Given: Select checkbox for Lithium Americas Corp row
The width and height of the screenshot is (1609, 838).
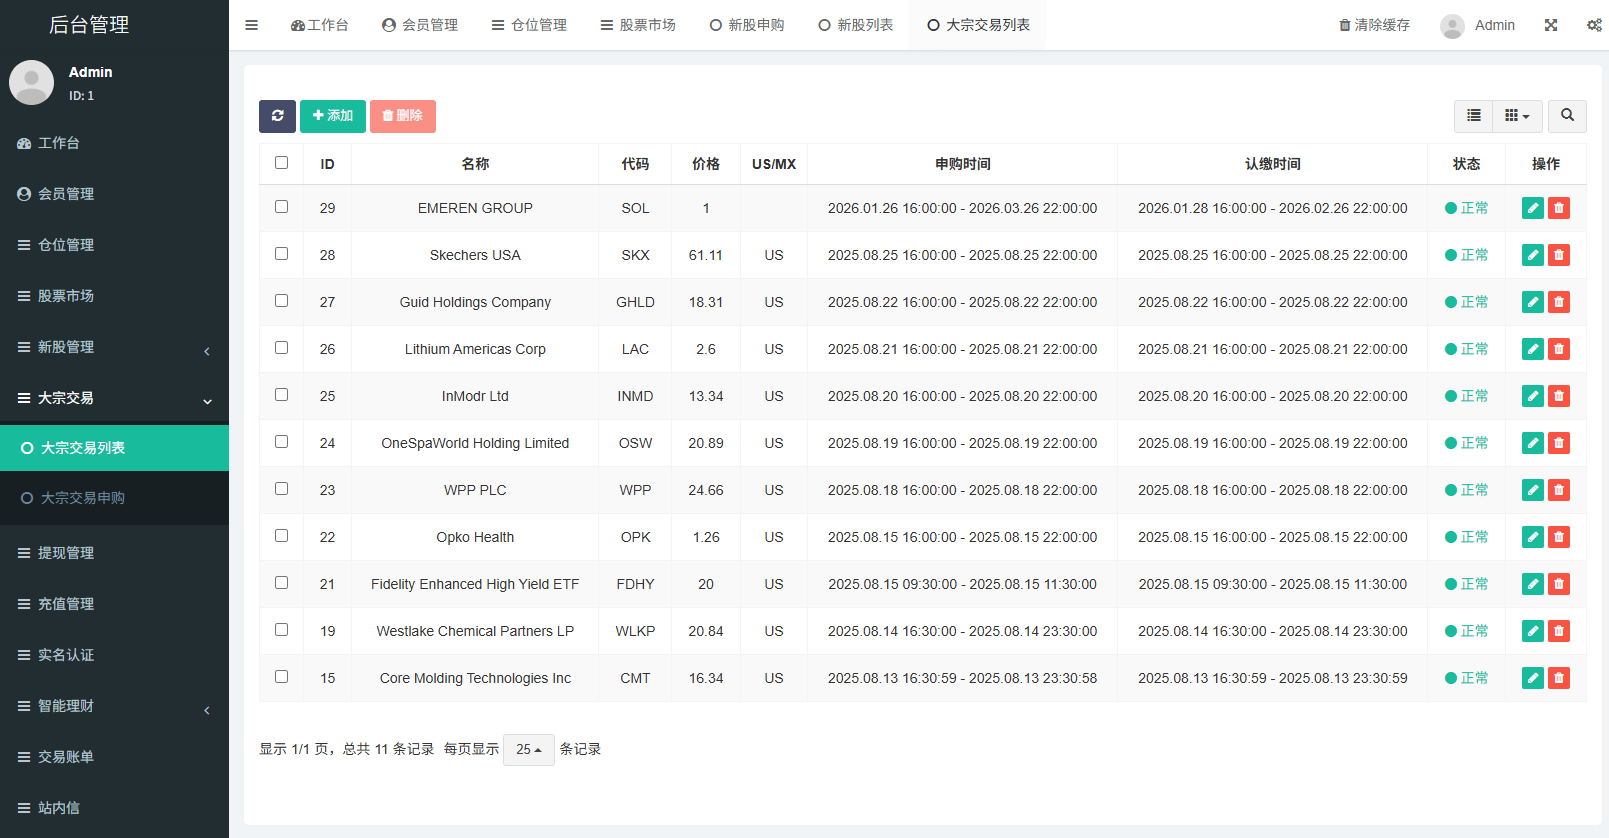Looking at the screenshot, I should tap(281, 348).
